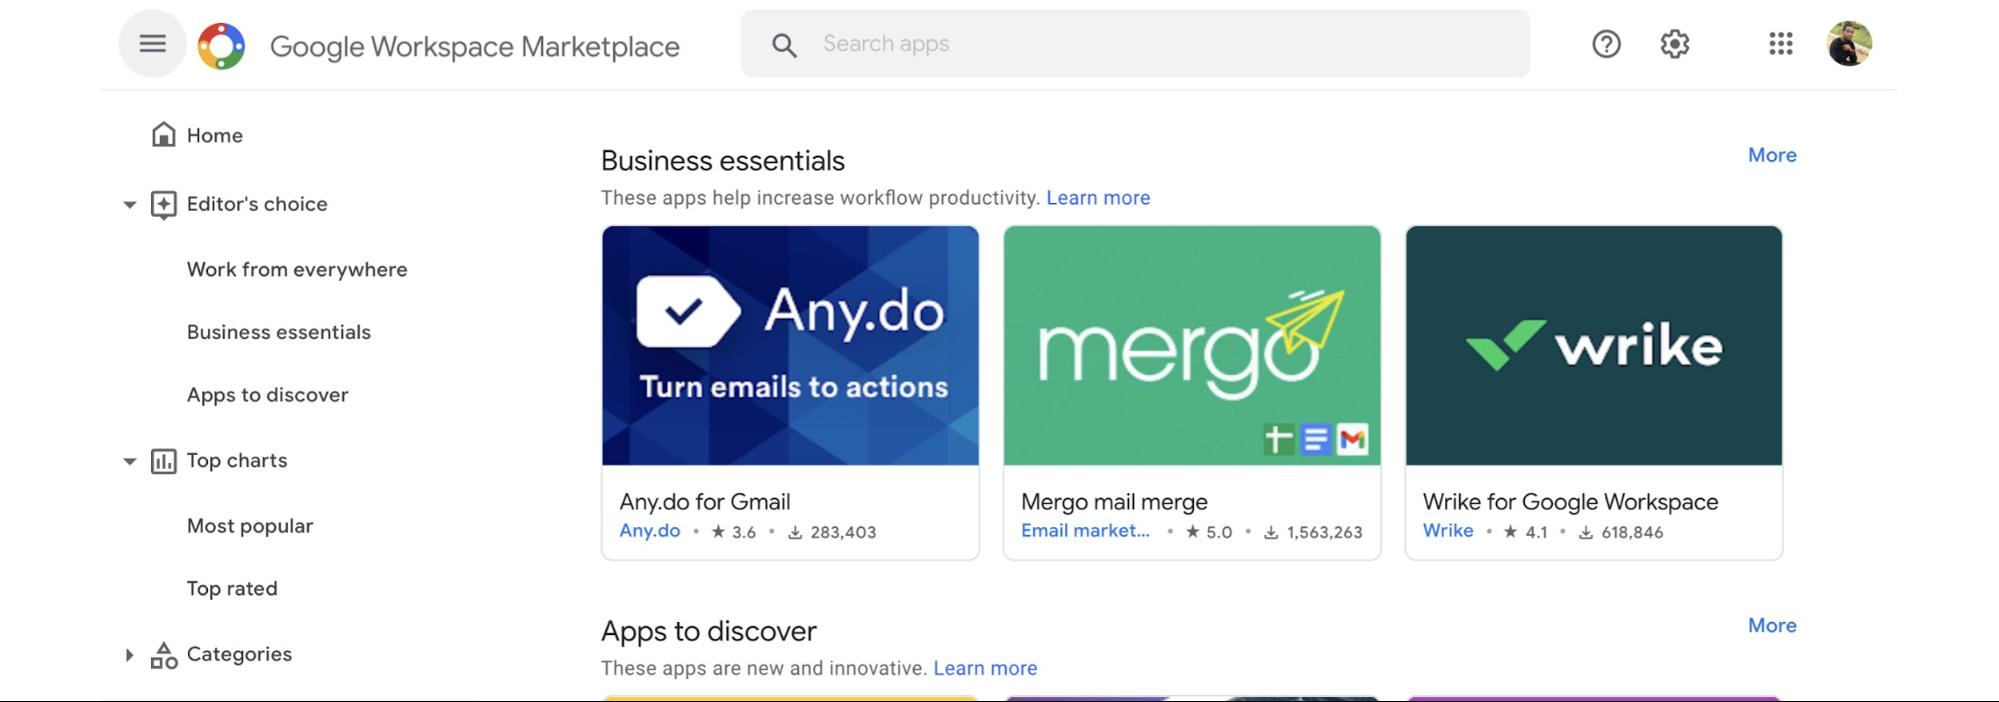1999x702 pixels.
Task: Open Work from everywhere in sidebar
Action: pyautogui.click(x=297, y=269)
